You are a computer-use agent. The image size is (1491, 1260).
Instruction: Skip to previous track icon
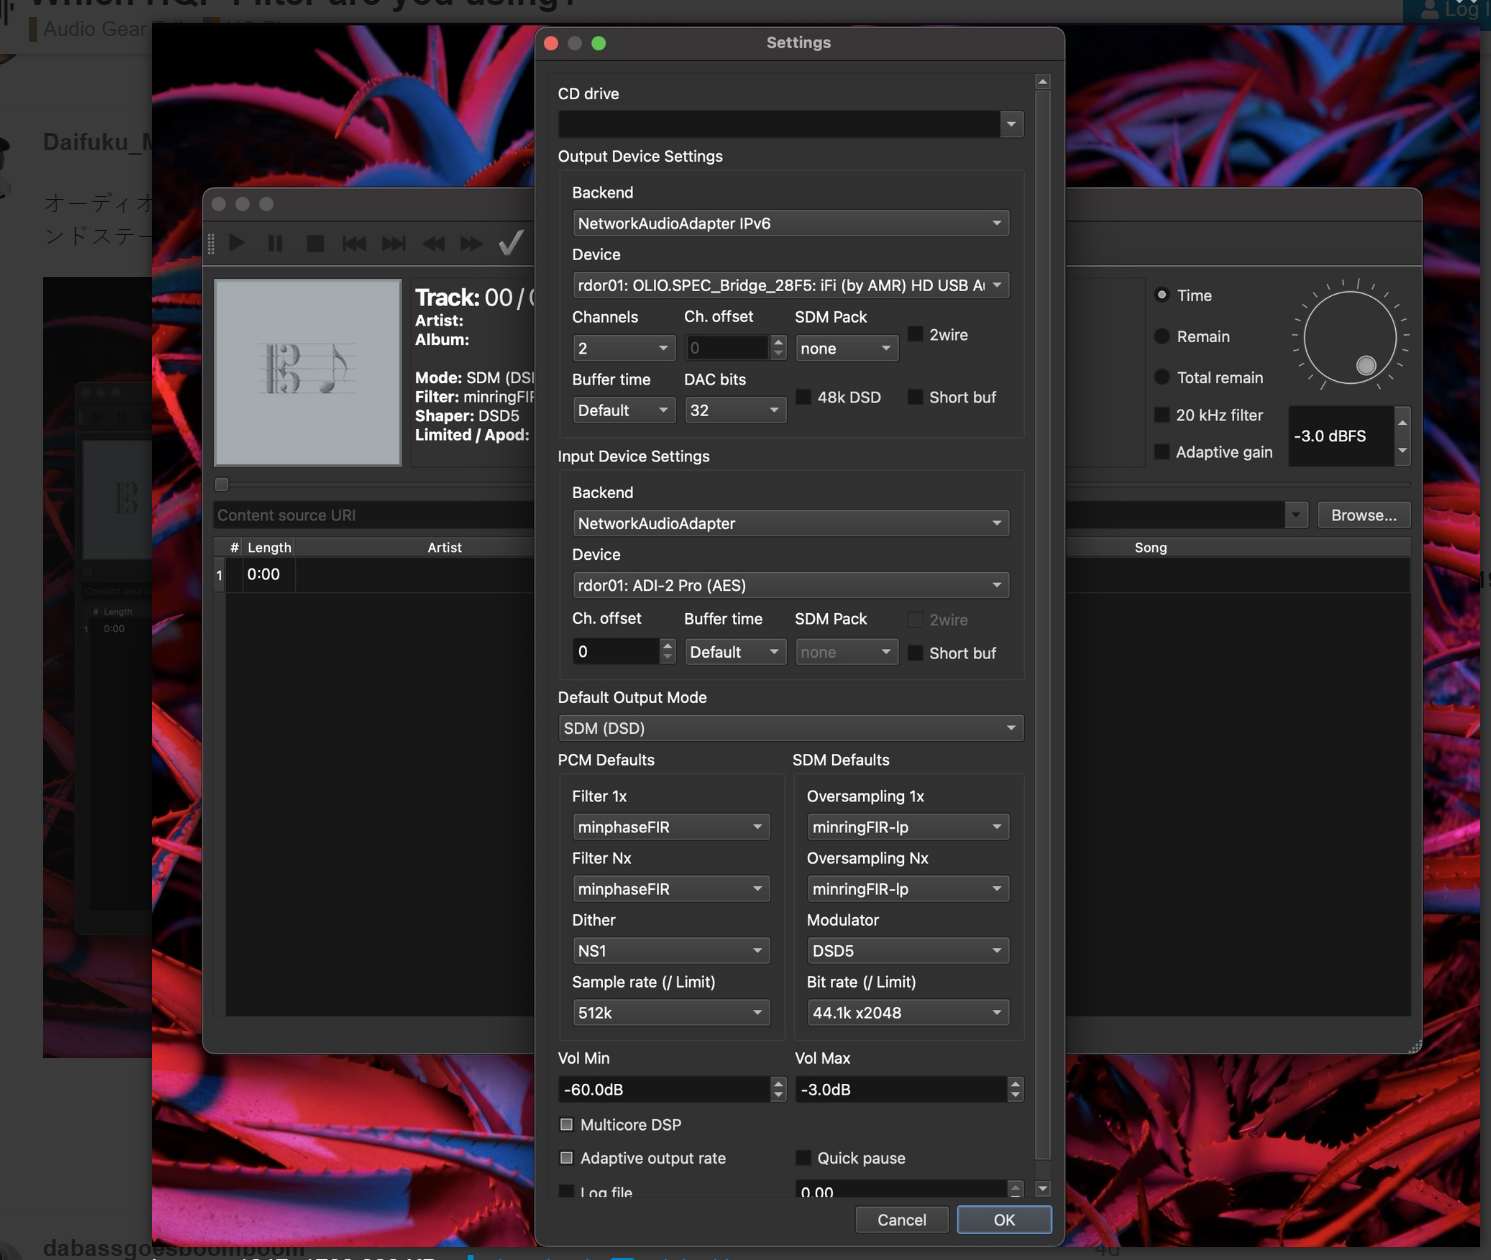coord(354,243)
